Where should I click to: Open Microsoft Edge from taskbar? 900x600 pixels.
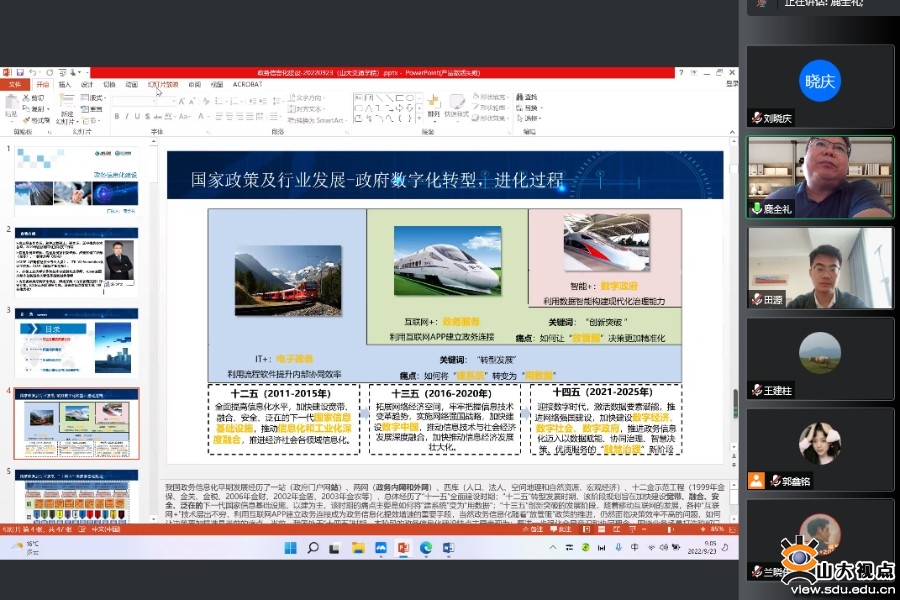[426, 548]
